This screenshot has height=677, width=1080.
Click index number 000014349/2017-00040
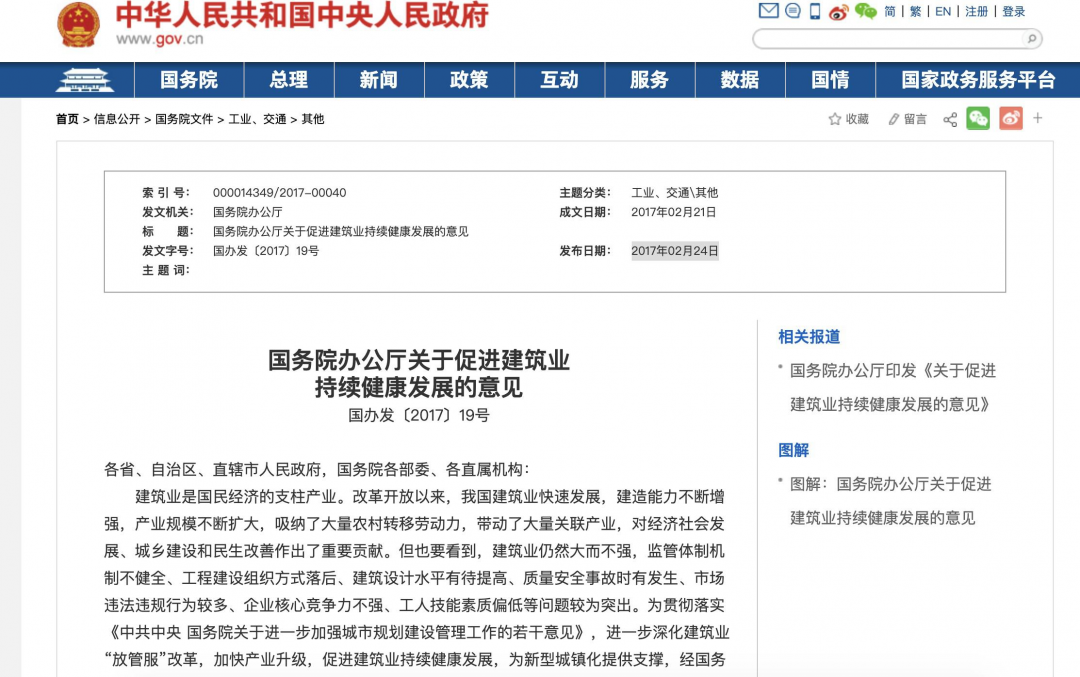(279, 193)
